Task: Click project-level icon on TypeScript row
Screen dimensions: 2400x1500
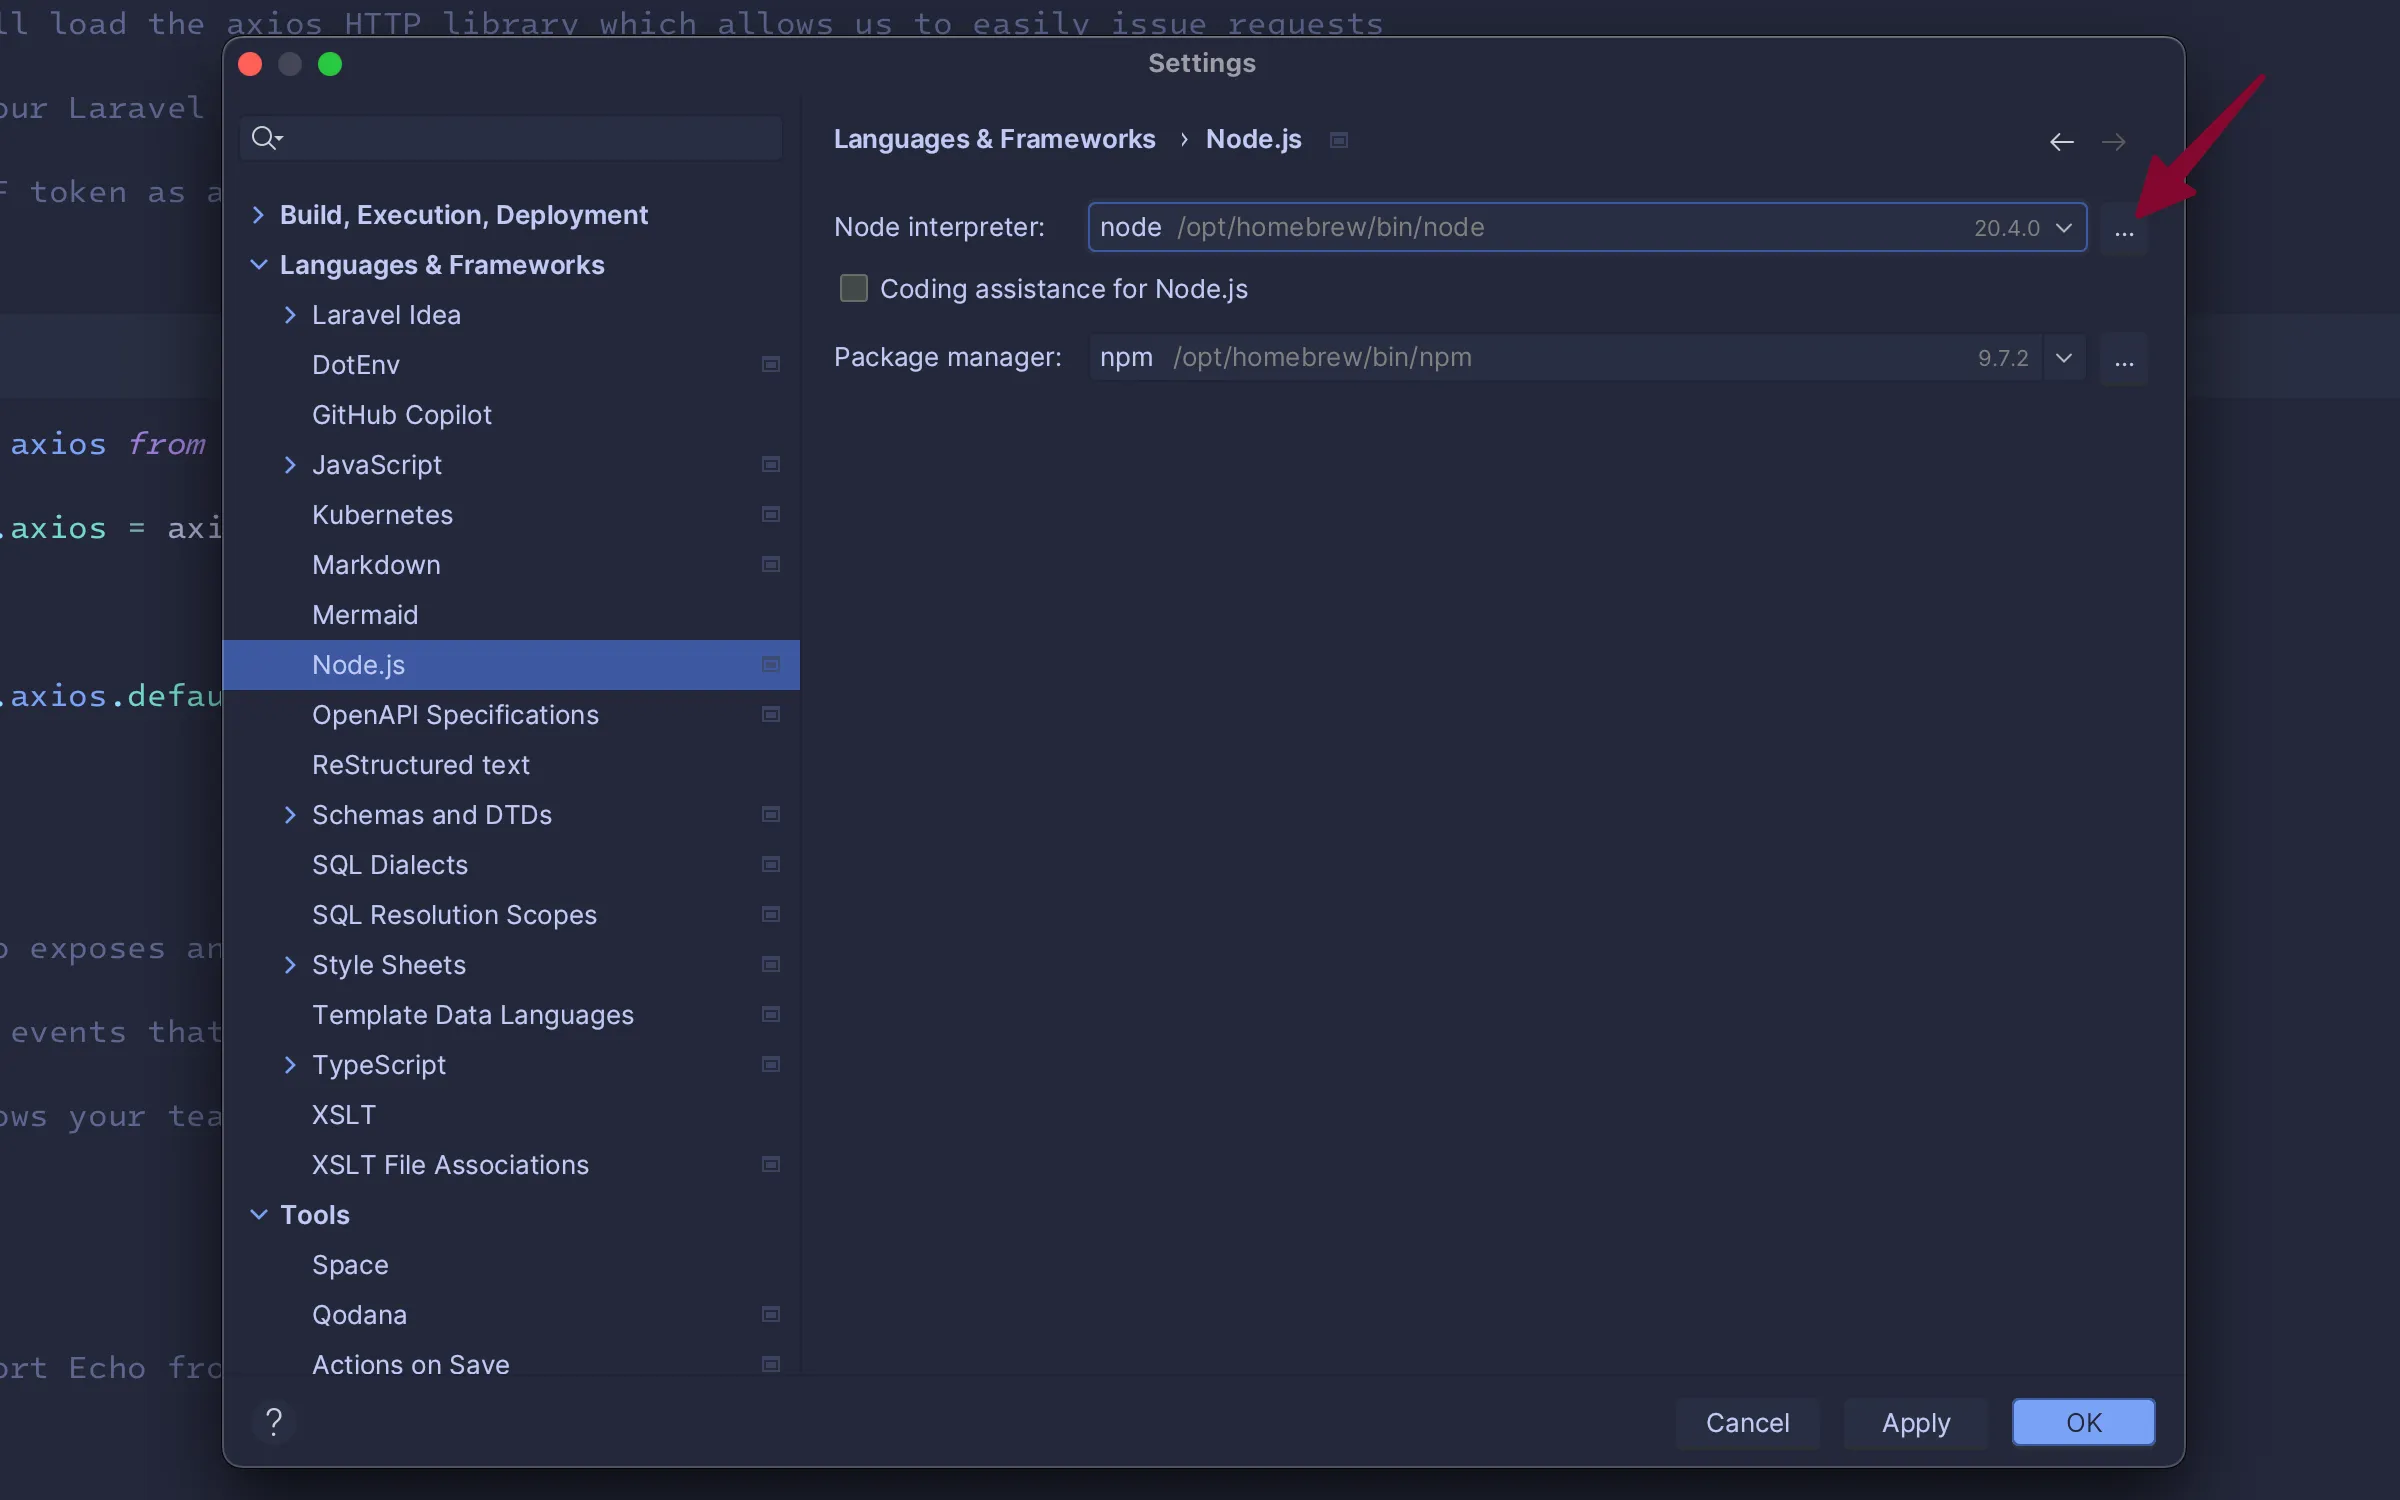Action: [x=770, y=1064]
